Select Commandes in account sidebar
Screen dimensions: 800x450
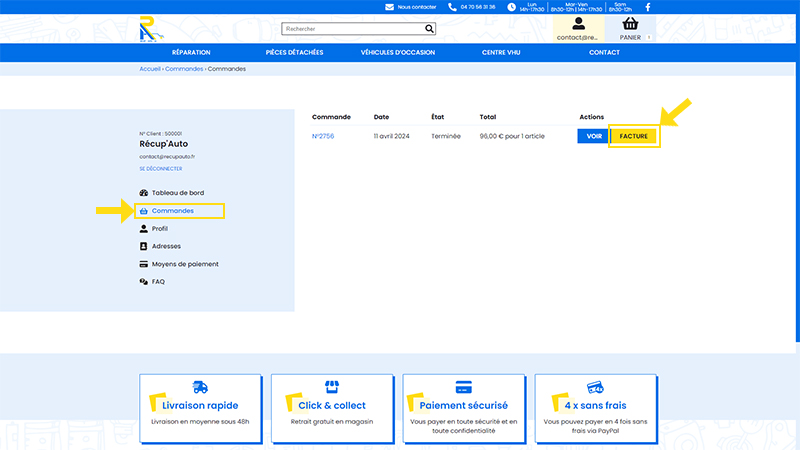pyautogui.click(x=172, y=211)
